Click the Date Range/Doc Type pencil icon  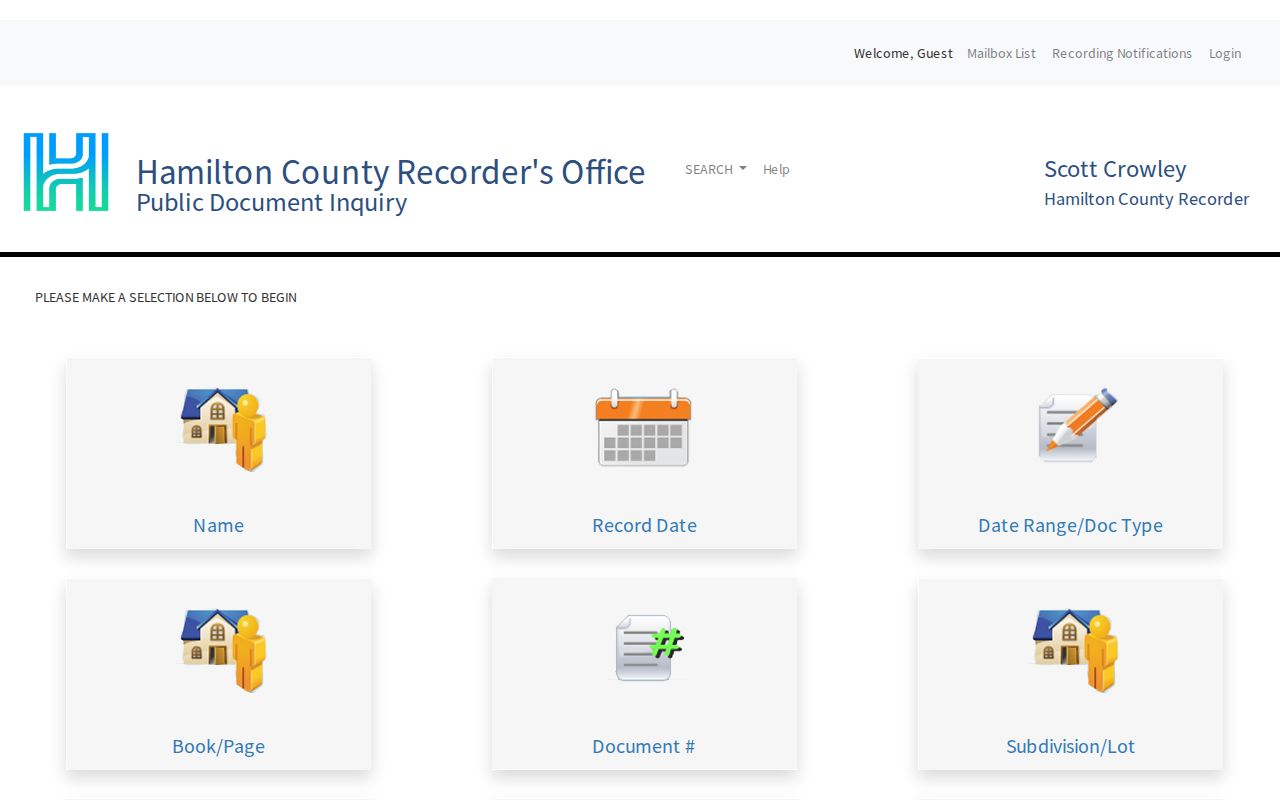point(1076,425)
